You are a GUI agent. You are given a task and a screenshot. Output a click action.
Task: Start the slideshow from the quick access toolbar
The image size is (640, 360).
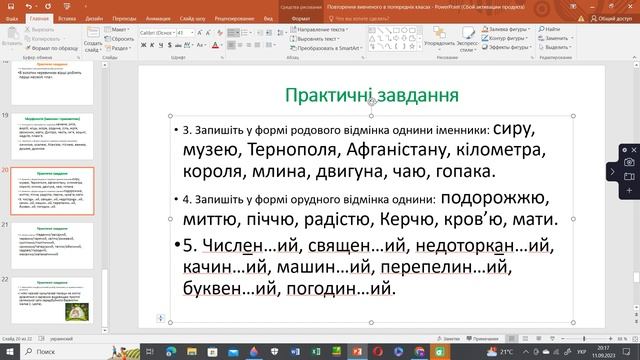(x=67, y=6)
